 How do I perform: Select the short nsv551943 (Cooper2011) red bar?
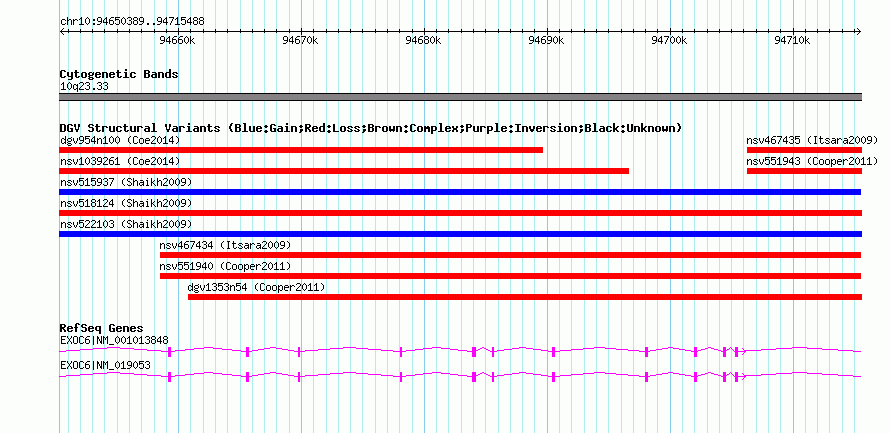point(804,171)
